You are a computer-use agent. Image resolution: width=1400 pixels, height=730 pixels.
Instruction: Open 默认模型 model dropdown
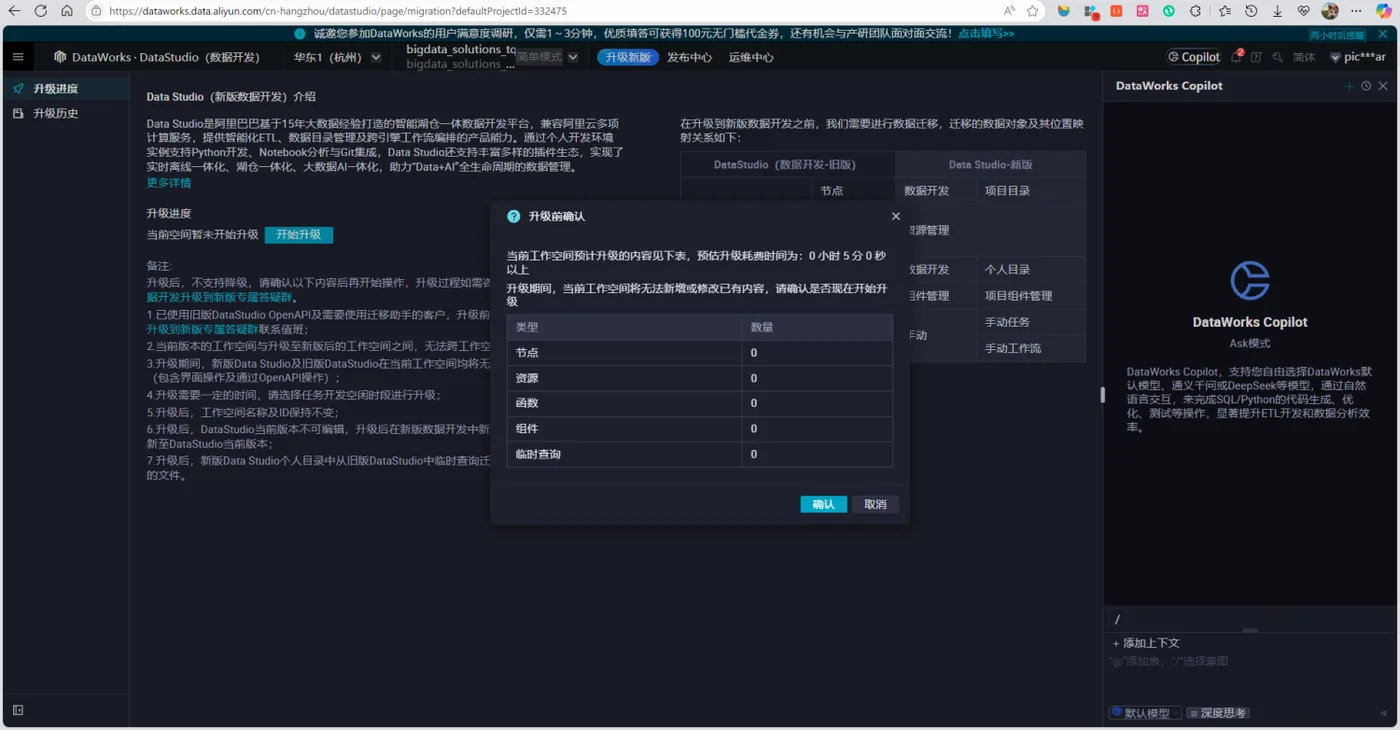[1145, 713]
